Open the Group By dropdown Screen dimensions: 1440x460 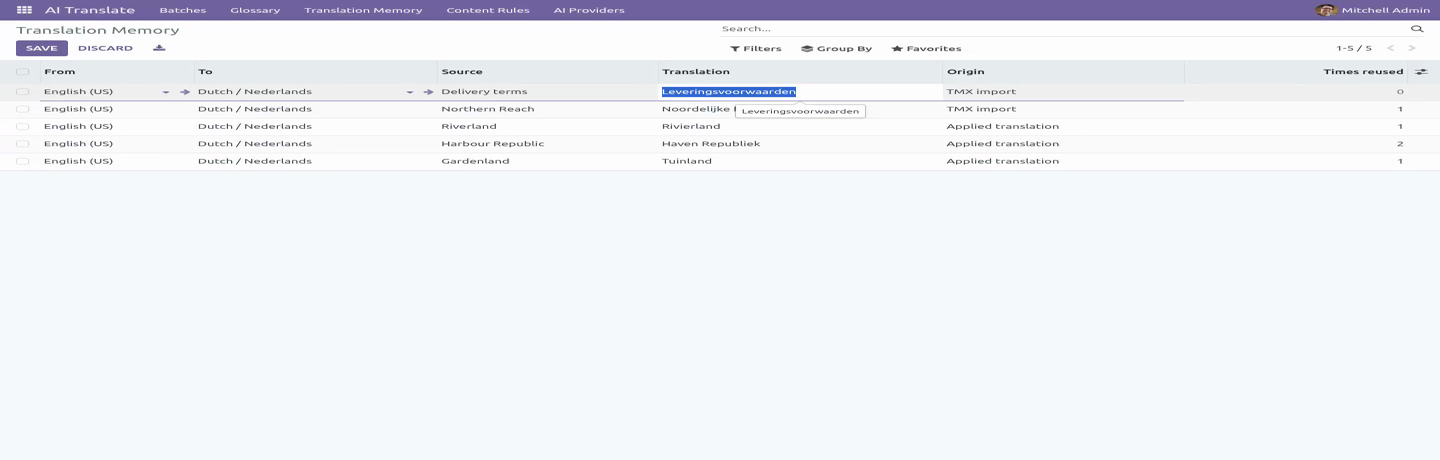pyautogui.click(x=837, y=48)
